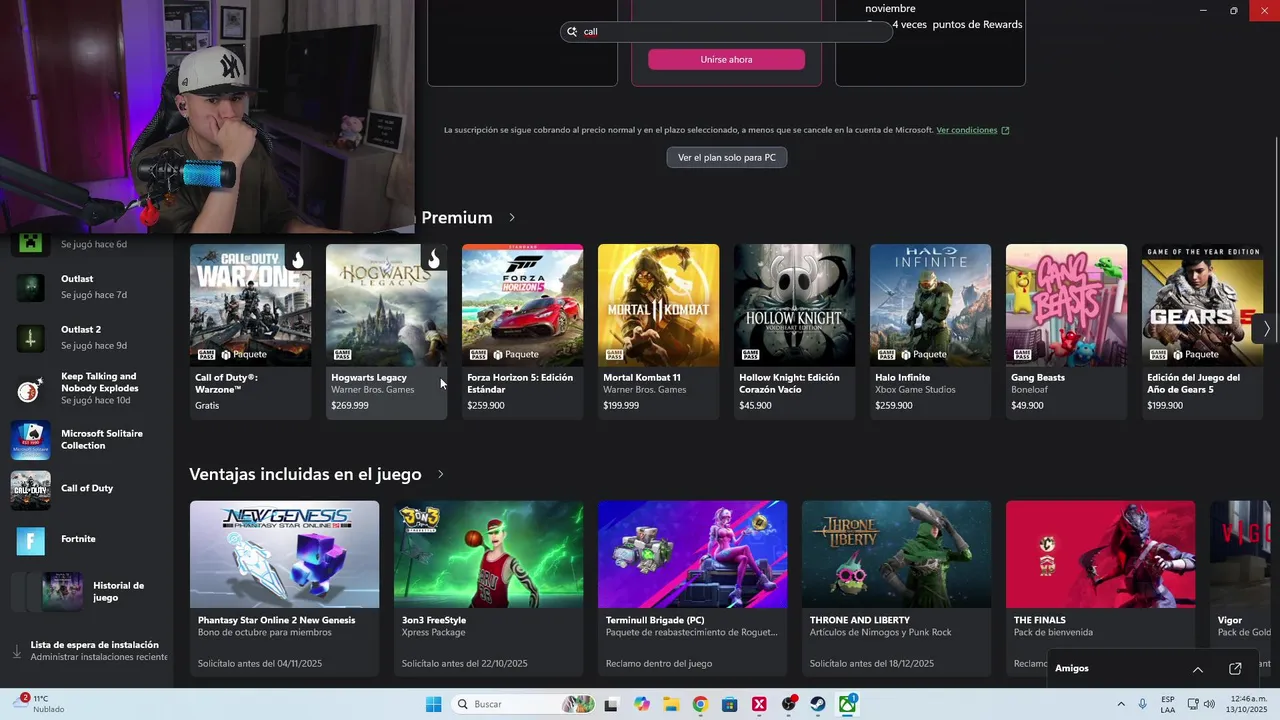Open 3on3 FreeStyle perk card
Viewport: 1280px width, 720px height.
coord(489,588)
